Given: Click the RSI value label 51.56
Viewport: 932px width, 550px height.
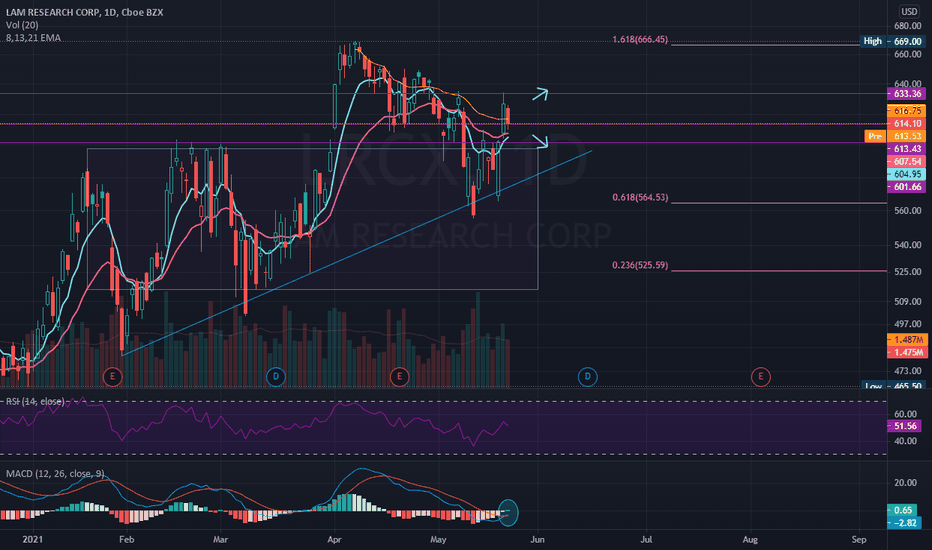Looking at the screenshot, I should (905, 426).
